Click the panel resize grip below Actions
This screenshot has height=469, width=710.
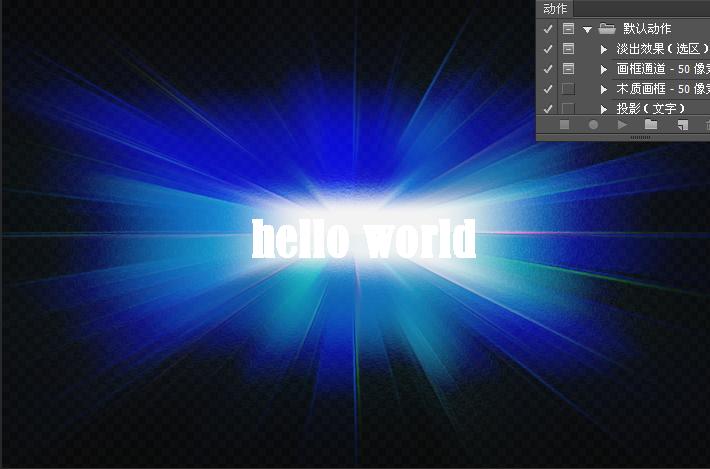(640, 137)
